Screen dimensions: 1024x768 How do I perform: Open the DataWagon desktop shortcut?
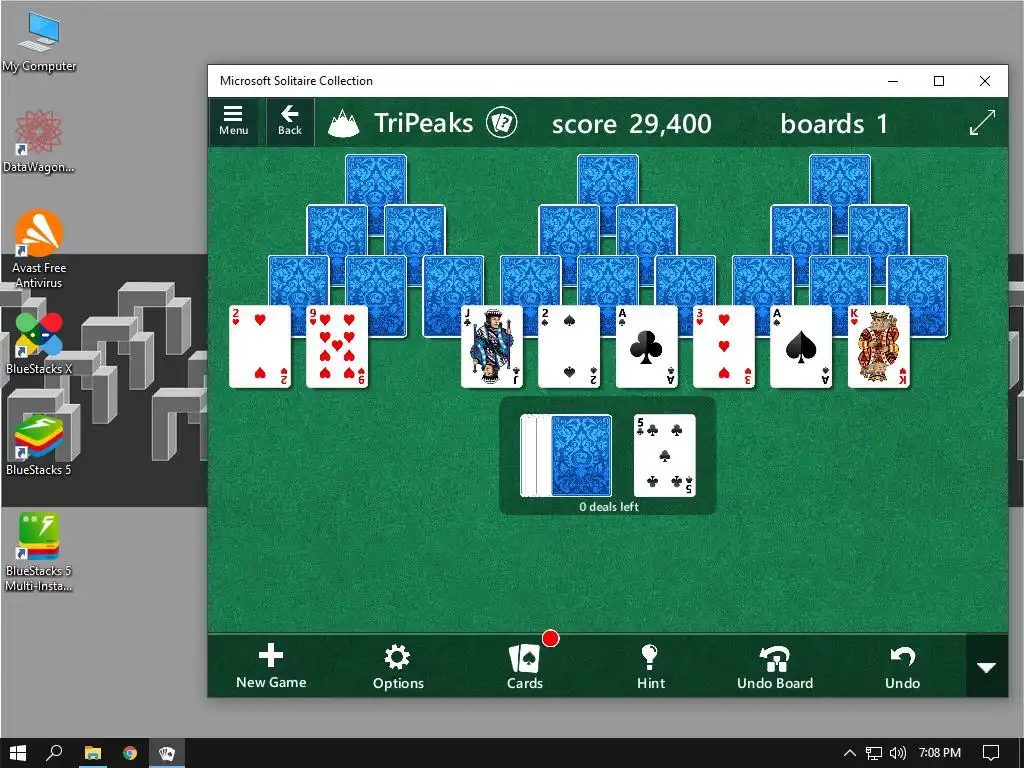tap(39, 142)
